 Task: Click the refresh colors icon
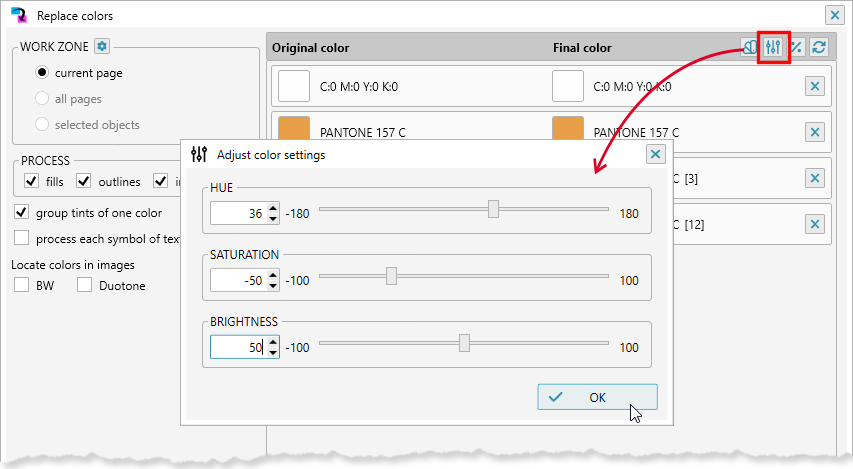(x=819, y=47)
